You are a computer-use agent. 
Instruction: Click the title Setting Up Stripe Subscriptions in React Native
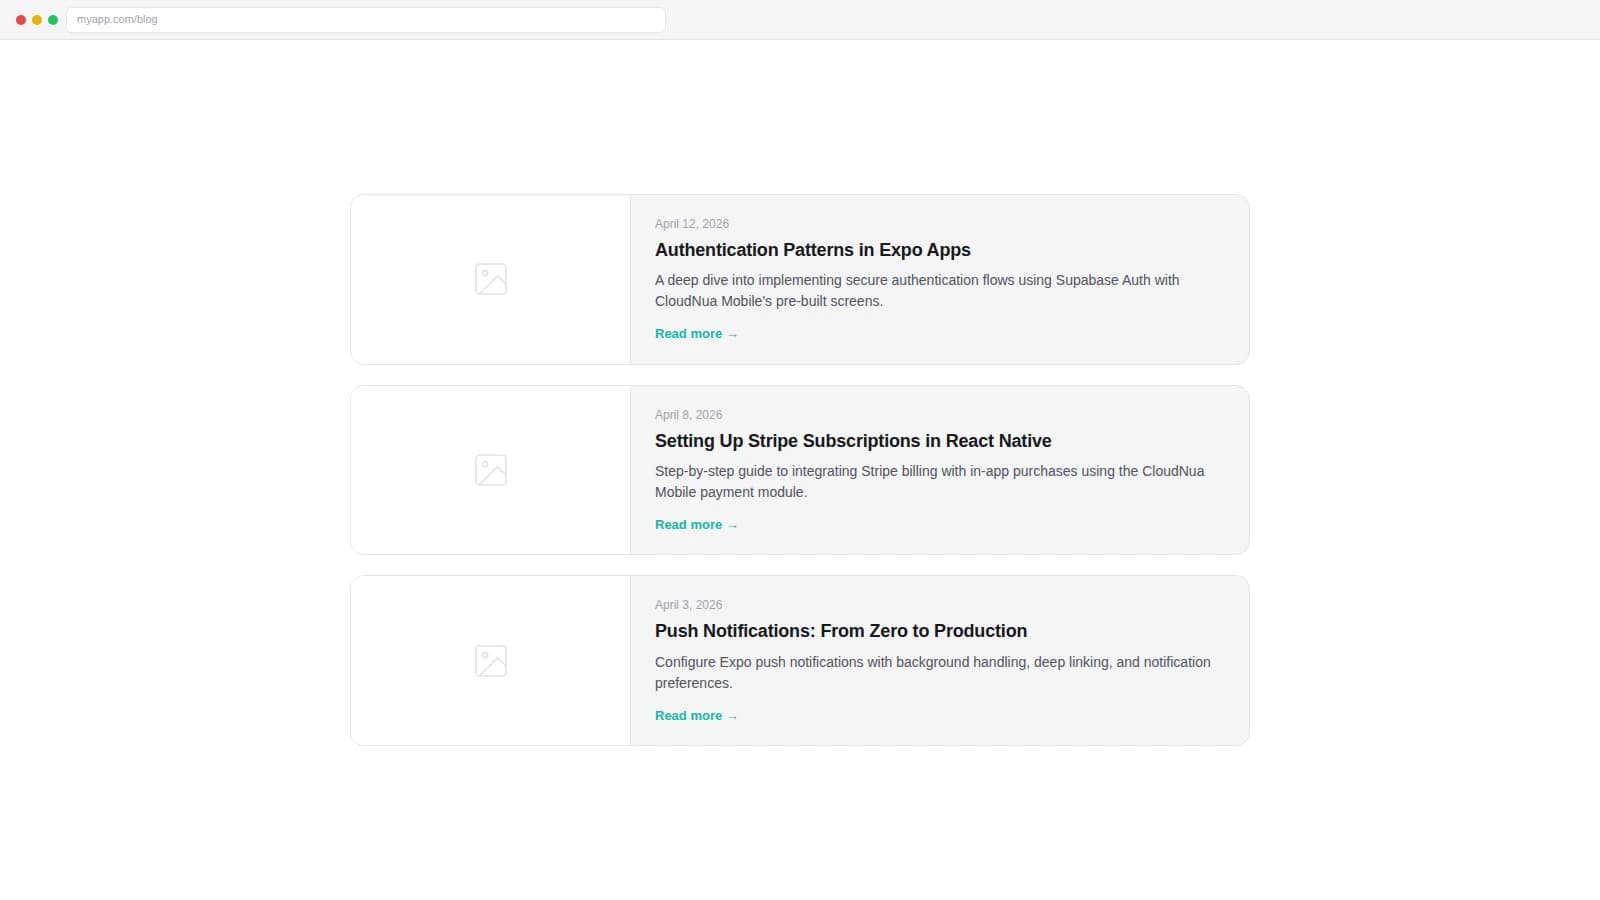pos(853,441)
